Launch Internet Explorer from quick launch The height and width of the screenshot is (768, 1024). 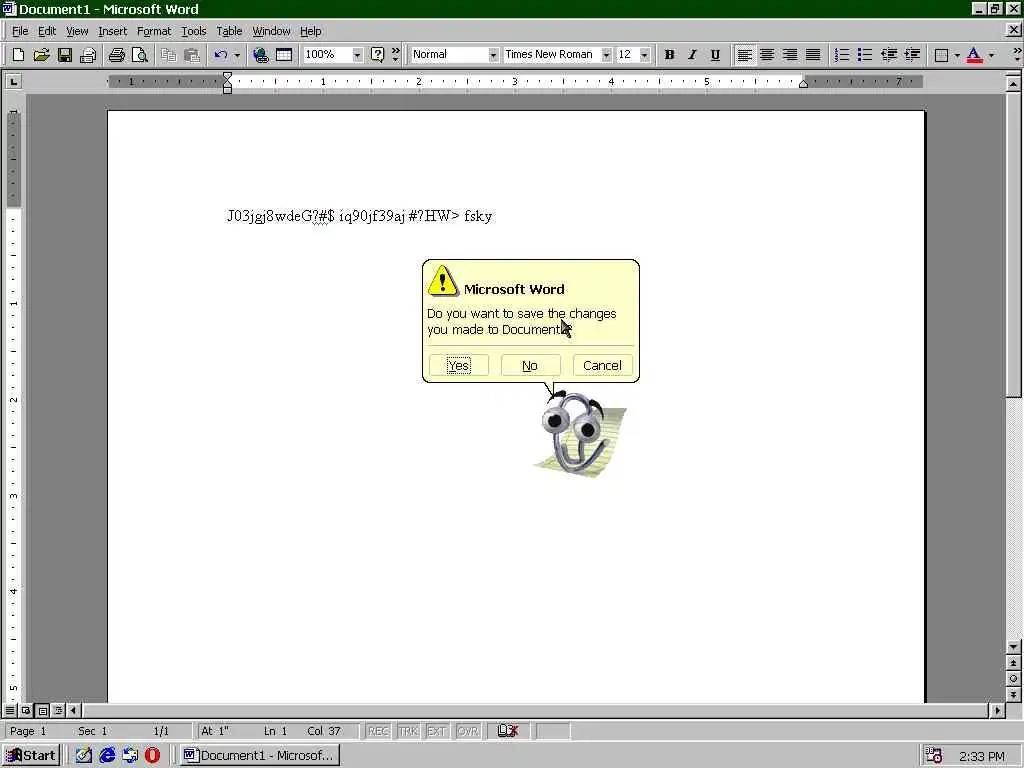(x=107, y=756)
